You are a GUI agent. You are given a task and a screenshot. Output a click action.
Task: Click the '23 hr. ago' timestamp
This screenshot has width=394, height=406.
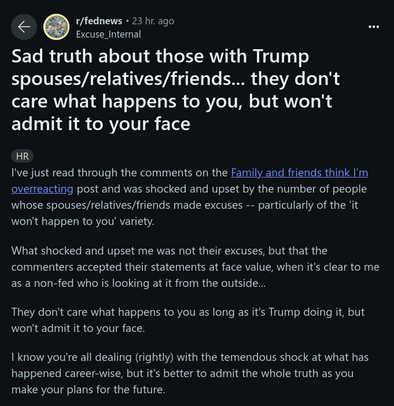click(x=153, y=21)
